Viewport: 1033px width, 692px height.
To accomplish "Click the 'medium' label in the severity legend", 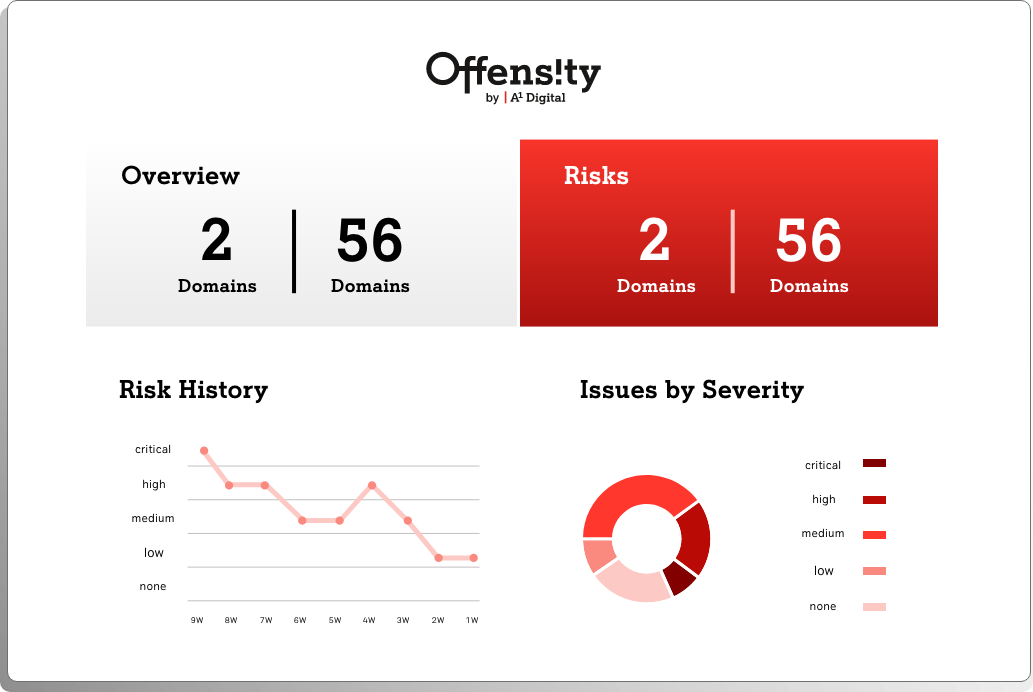I will point(823,534).
